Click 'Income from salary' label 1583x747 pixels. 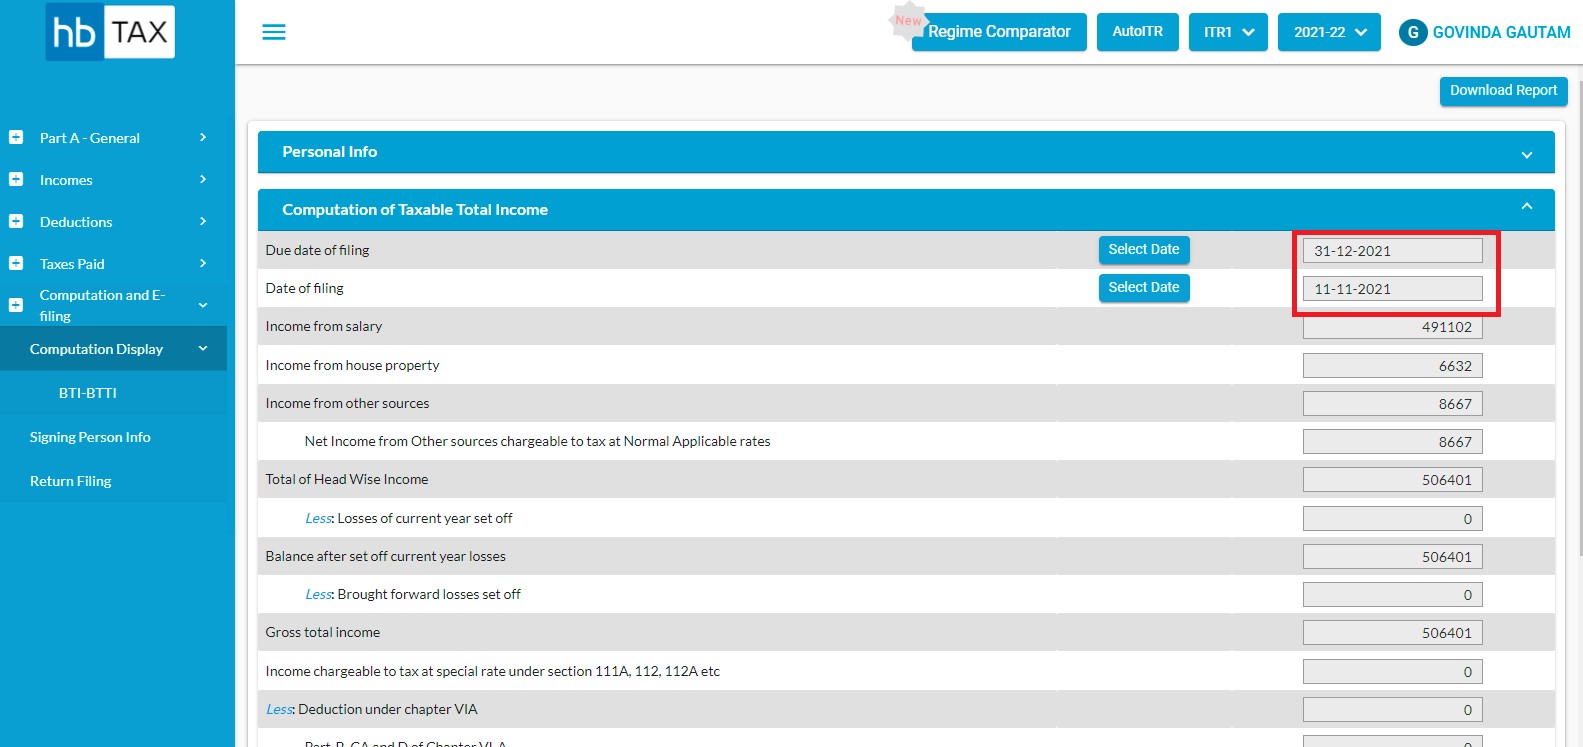[324, 326]
